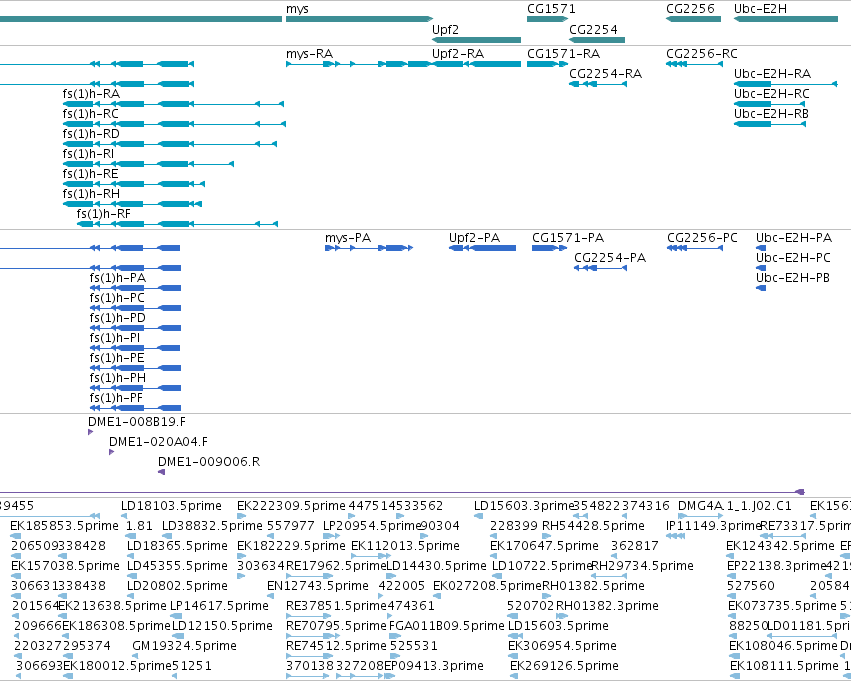The image size is (851, 681).
Task: Open the RH54428.5prime EST label
Action: pyautogui.click(x=593, y=526)
